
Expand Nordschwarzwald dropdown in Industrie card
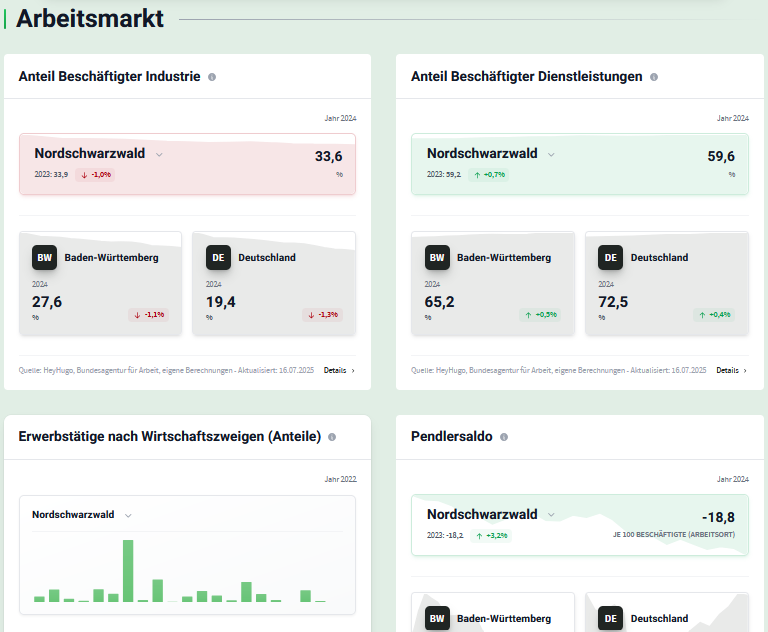[x=159, y=155]
